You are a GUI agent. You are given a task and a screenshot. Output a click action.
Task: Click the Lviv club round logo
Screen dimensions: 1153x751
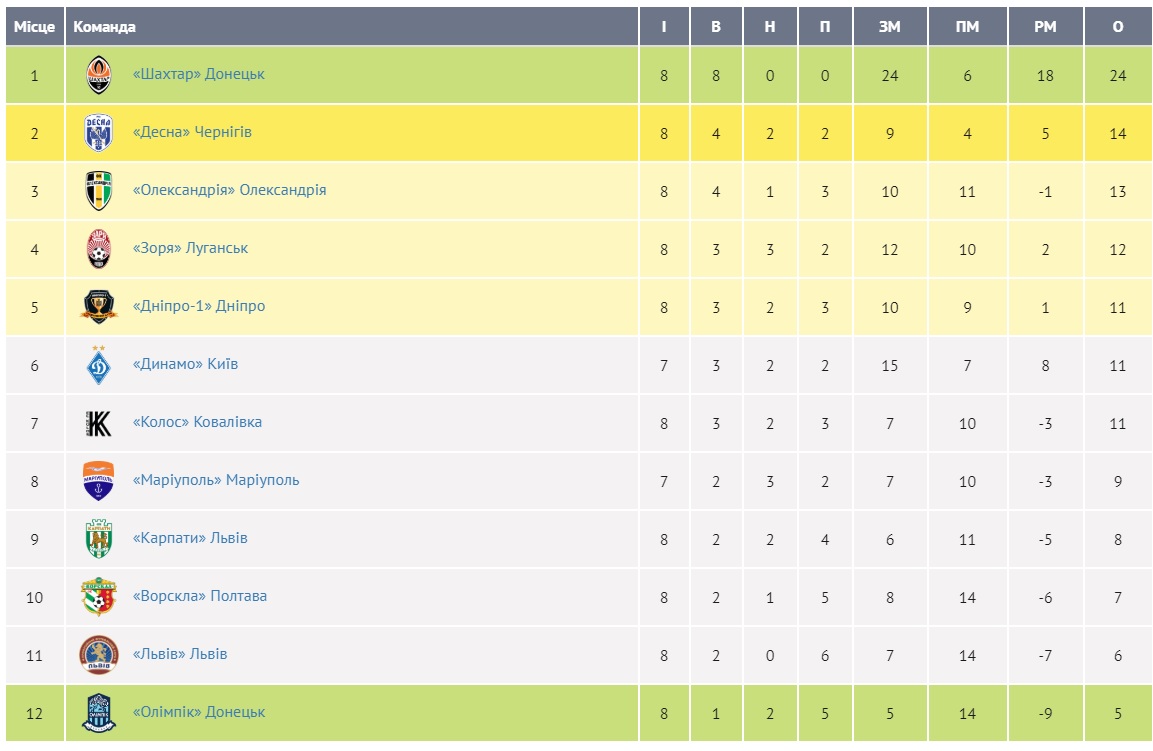coord(99,655)
